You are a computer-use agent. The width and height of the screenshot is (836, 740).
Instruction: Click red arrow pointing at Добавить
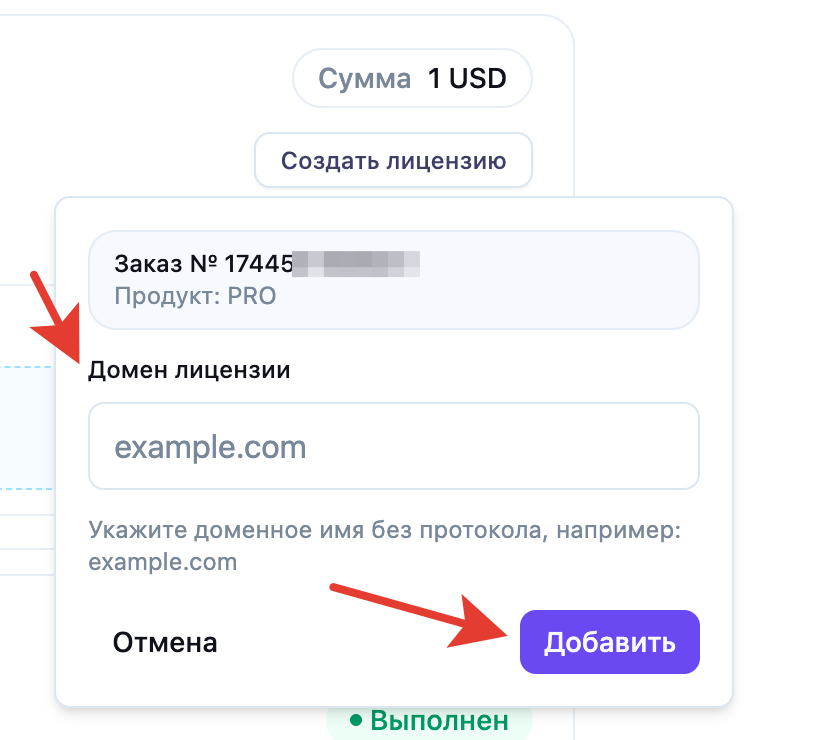click(420, 610)
